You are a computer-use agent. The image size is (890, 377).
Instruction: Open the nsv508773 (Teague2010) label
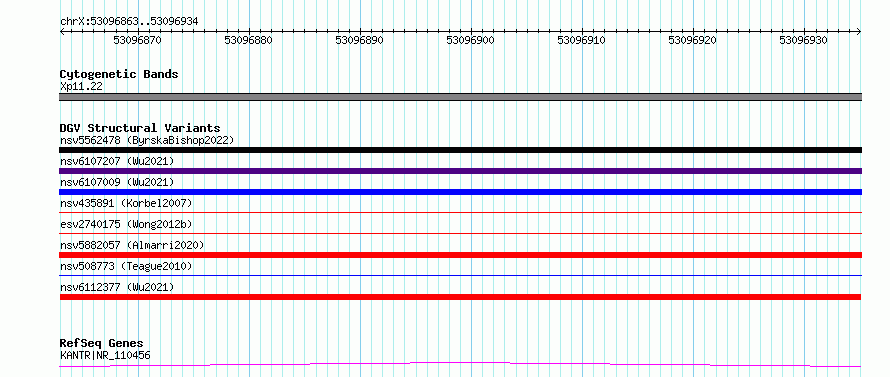(126, 266)
